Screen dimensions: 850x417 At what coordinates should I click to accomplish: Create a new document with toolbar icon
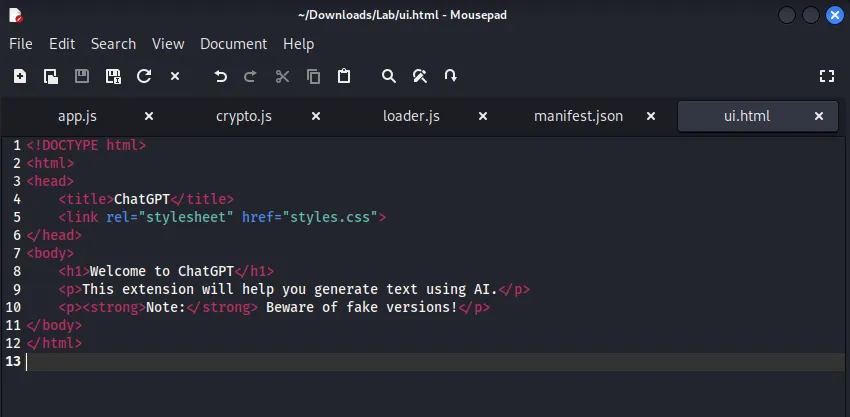(20, 76)
